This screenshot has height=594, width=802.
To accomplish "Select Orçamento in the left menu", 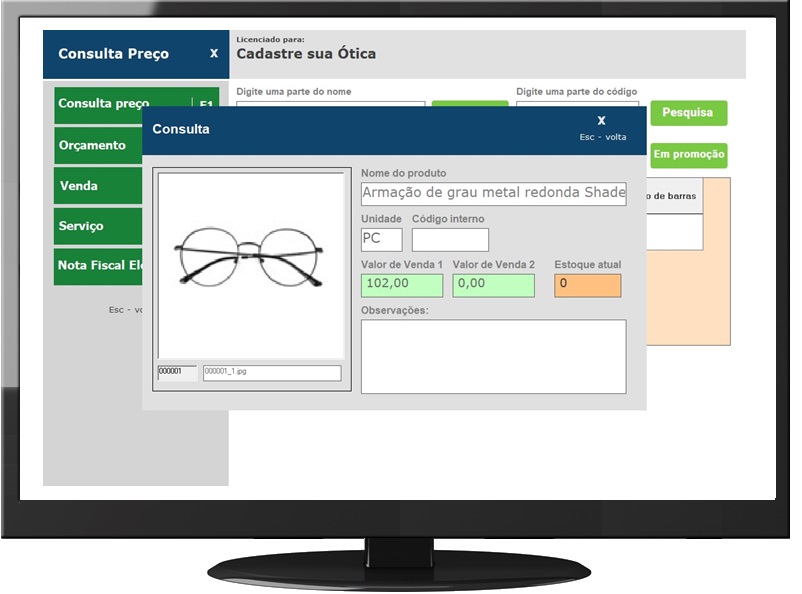I will (93, 145).
